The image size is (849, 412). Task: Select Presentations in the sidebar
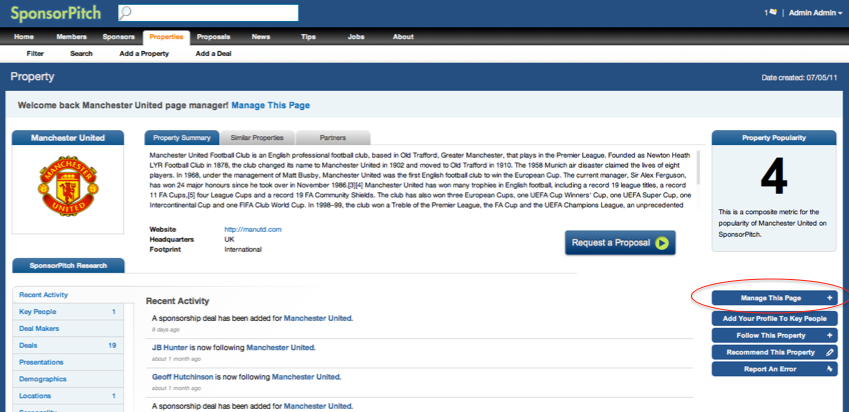click(x=68, y=362)
